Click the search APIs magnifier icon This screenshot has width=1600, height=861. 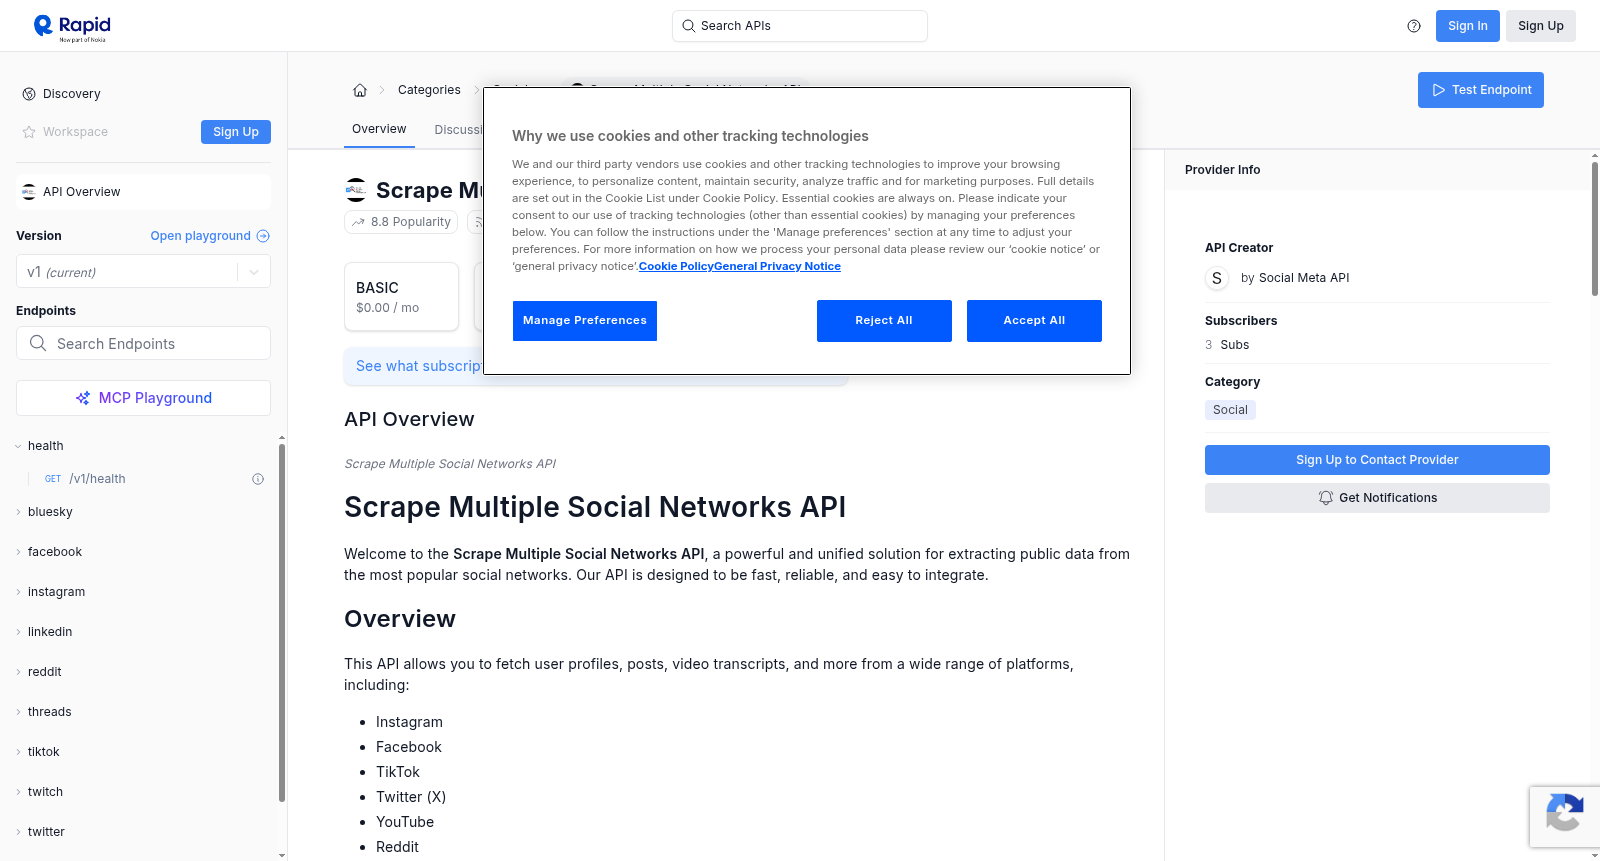click(x=689, y=26)
